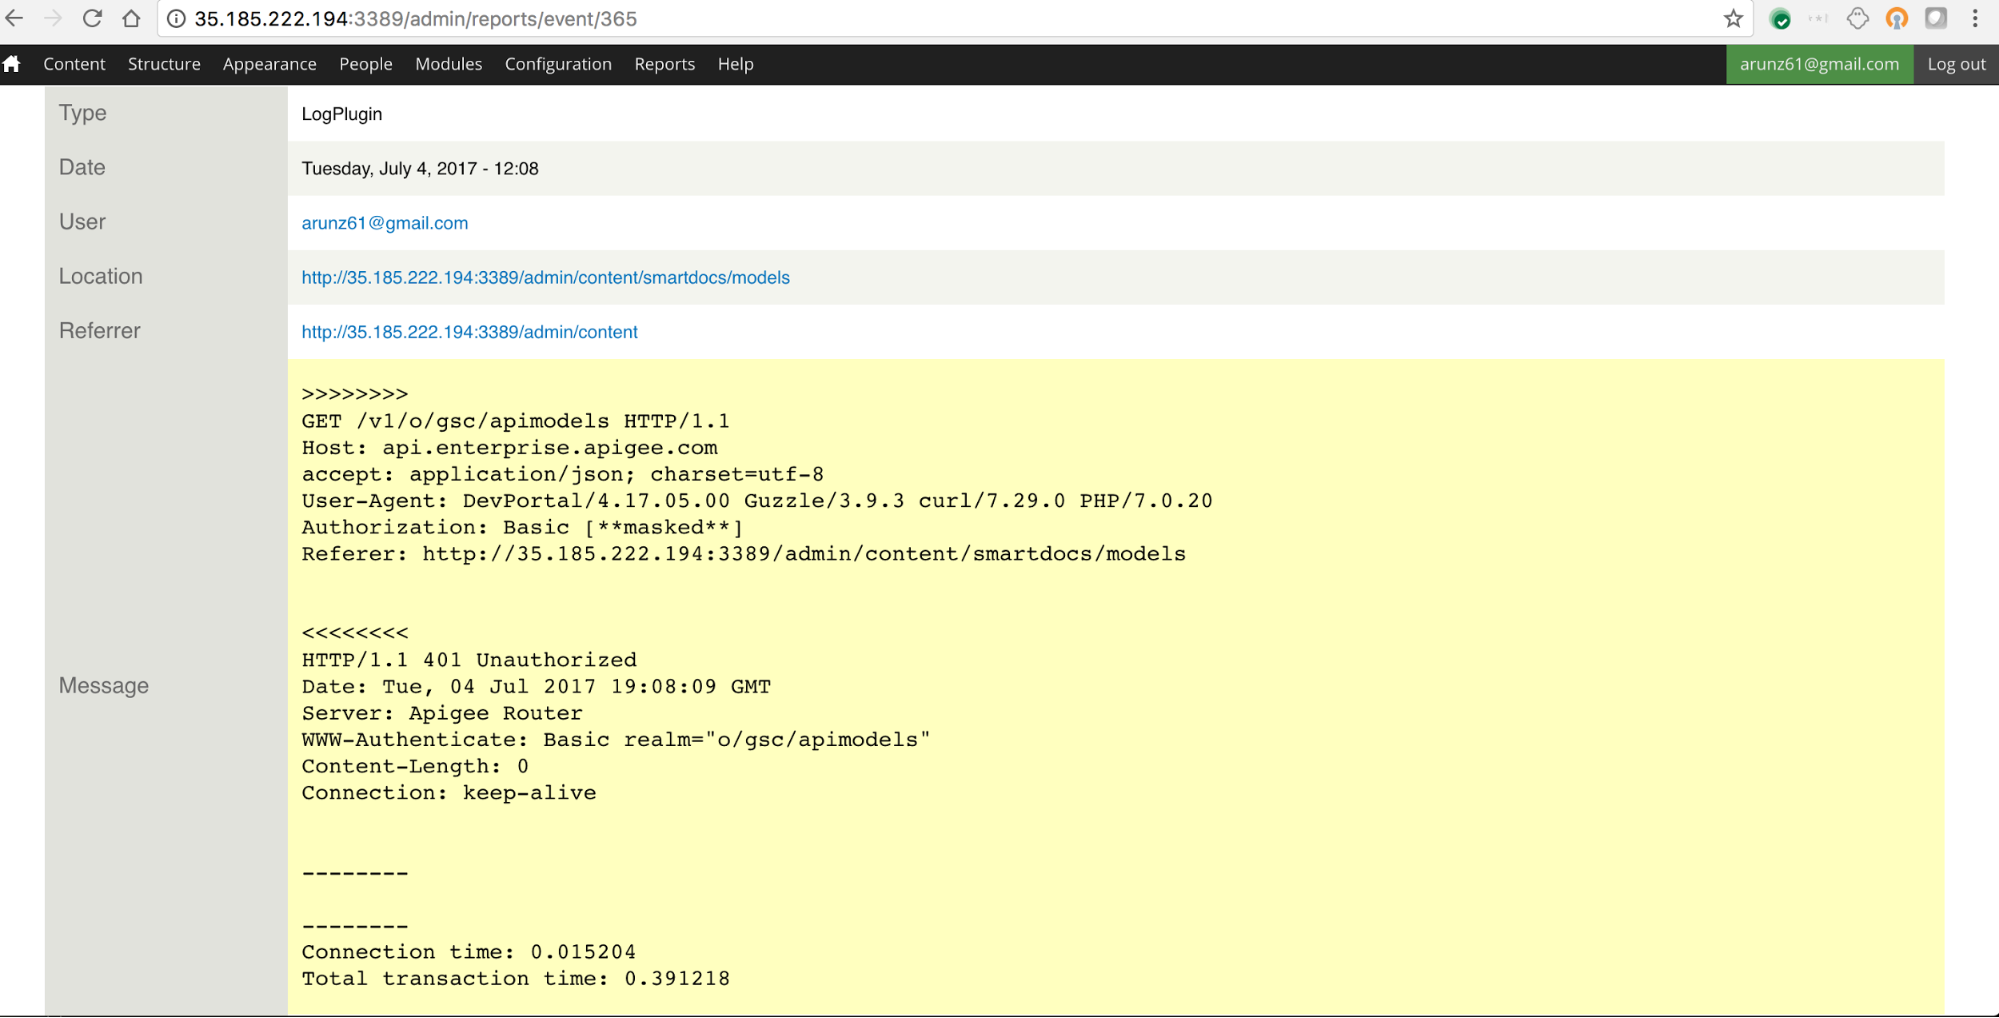
Task: Reload the current page
Action: pyautogui.click(x=92, y=19)
